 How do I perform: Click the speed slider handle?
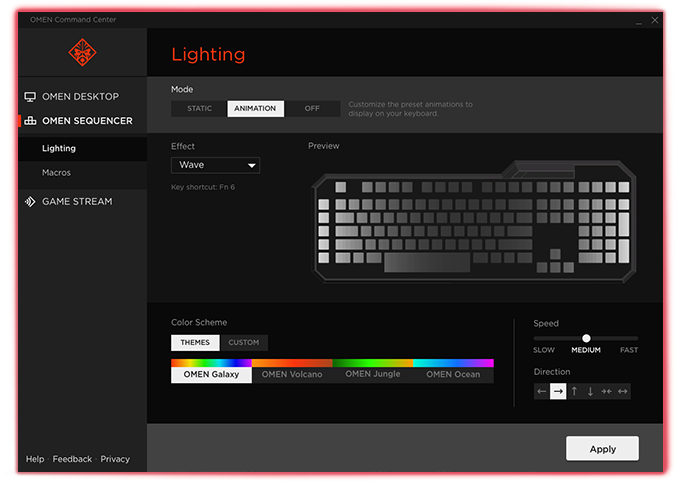(x=586, y=338)
